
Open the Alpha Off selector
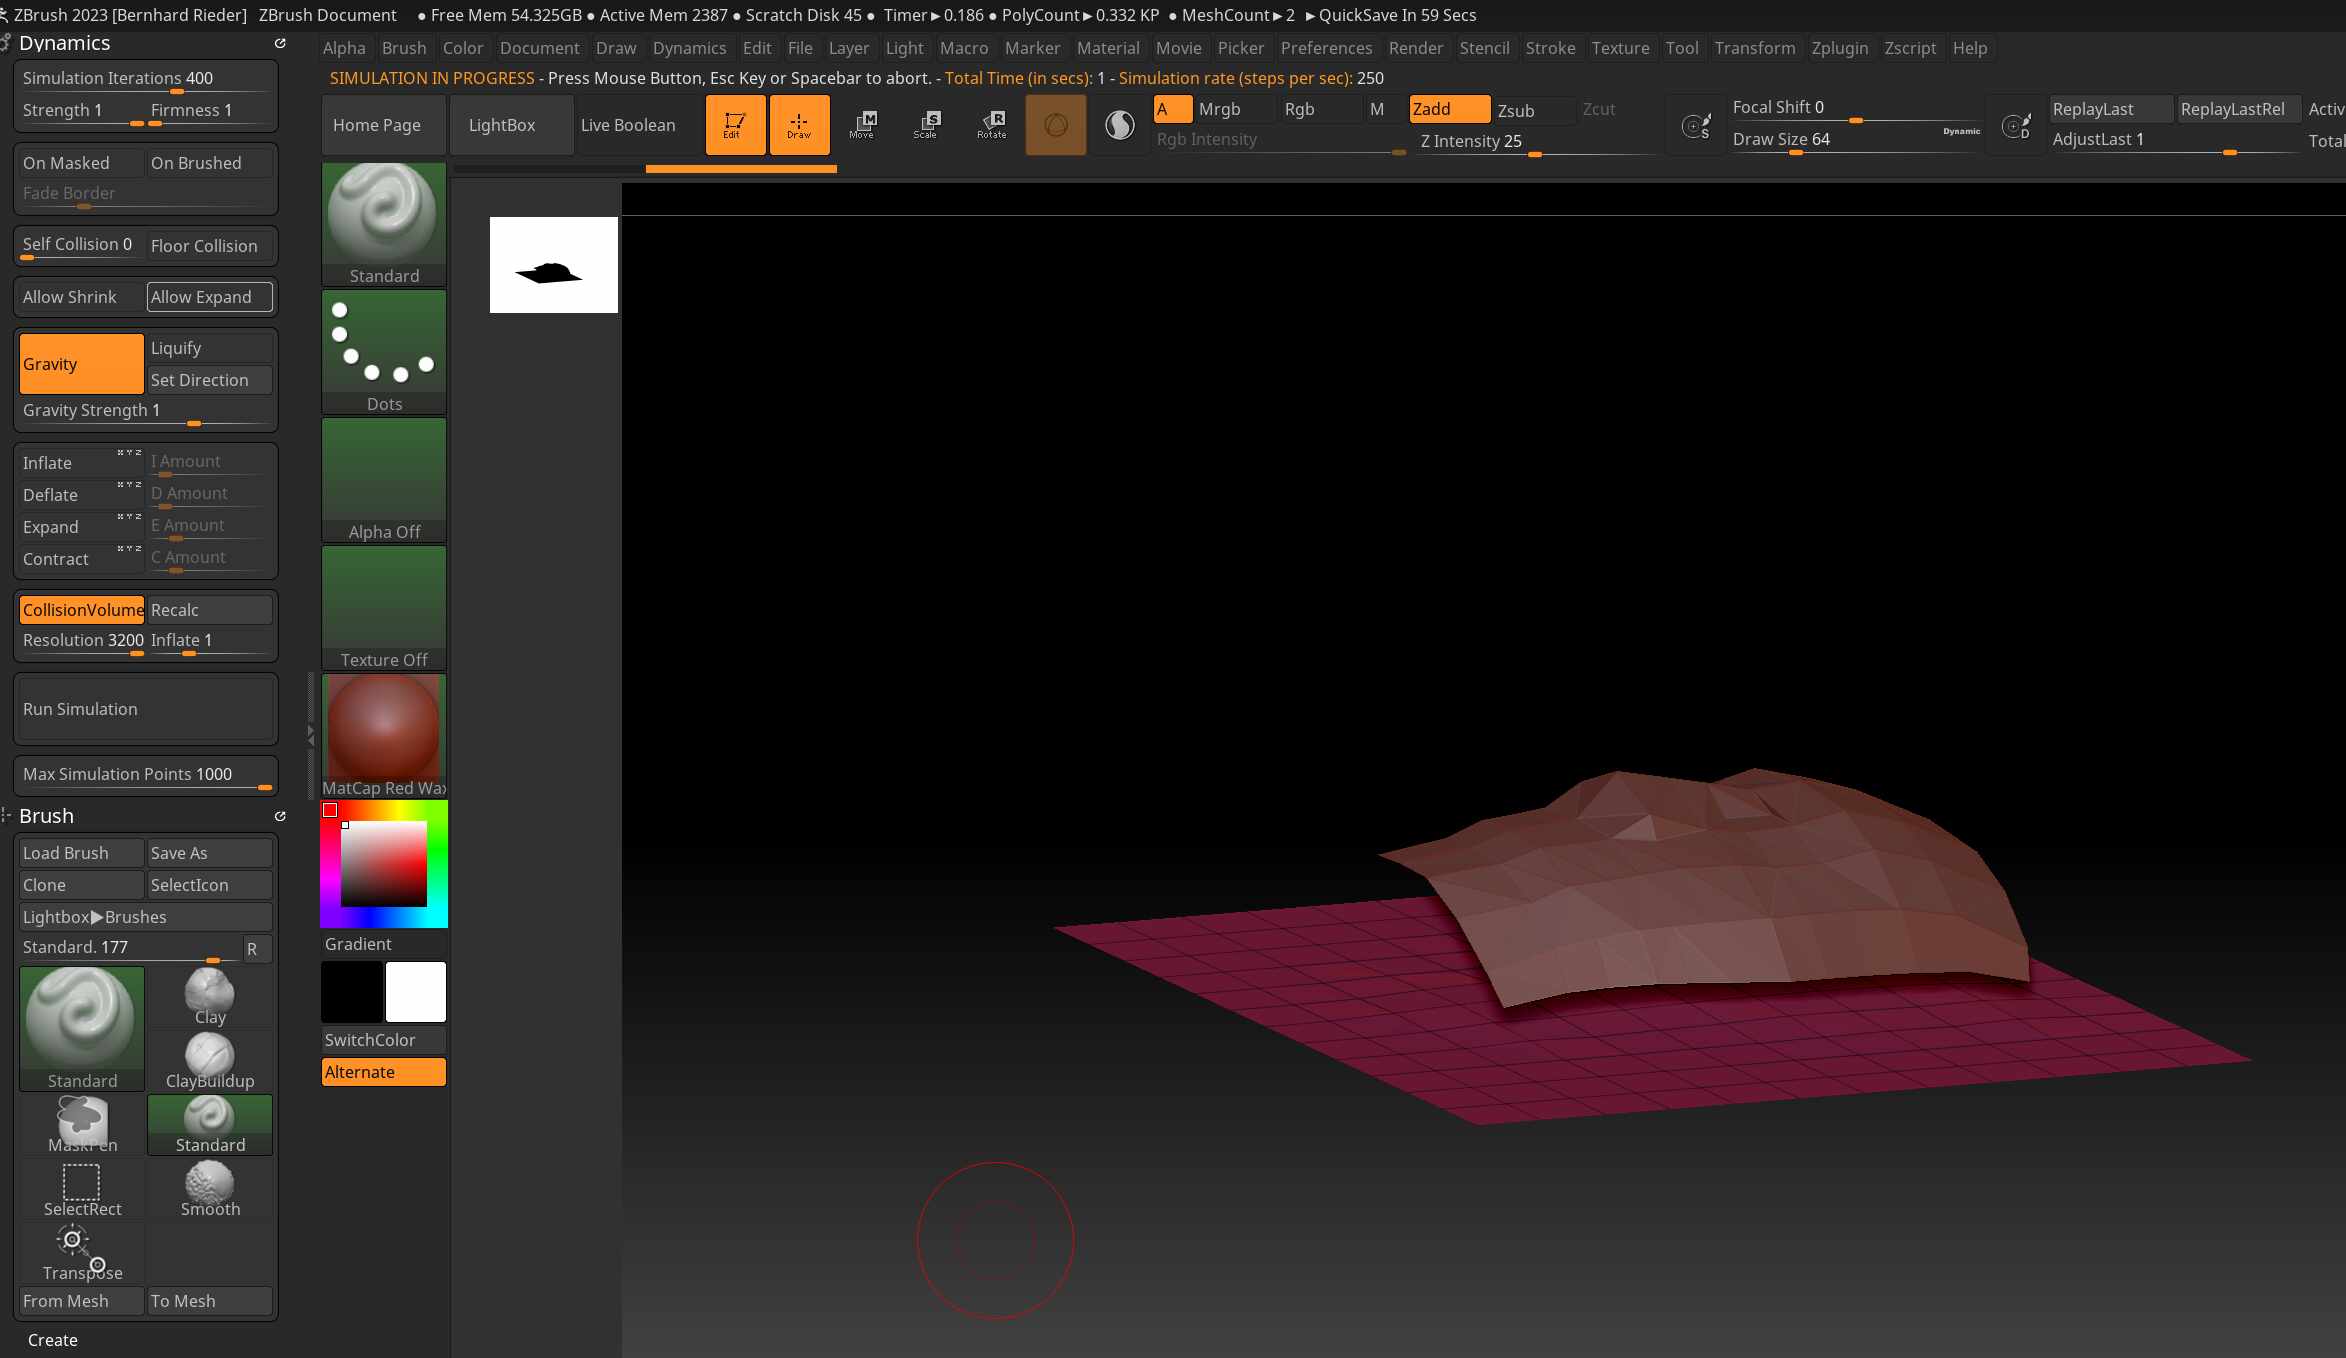(384, 480)
